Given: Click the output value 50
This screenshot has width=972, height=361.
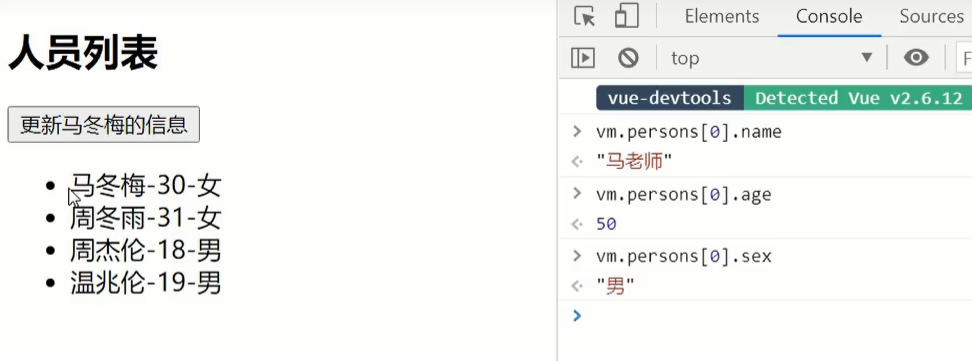Looking at the screenshot, I should click(606, 224).
